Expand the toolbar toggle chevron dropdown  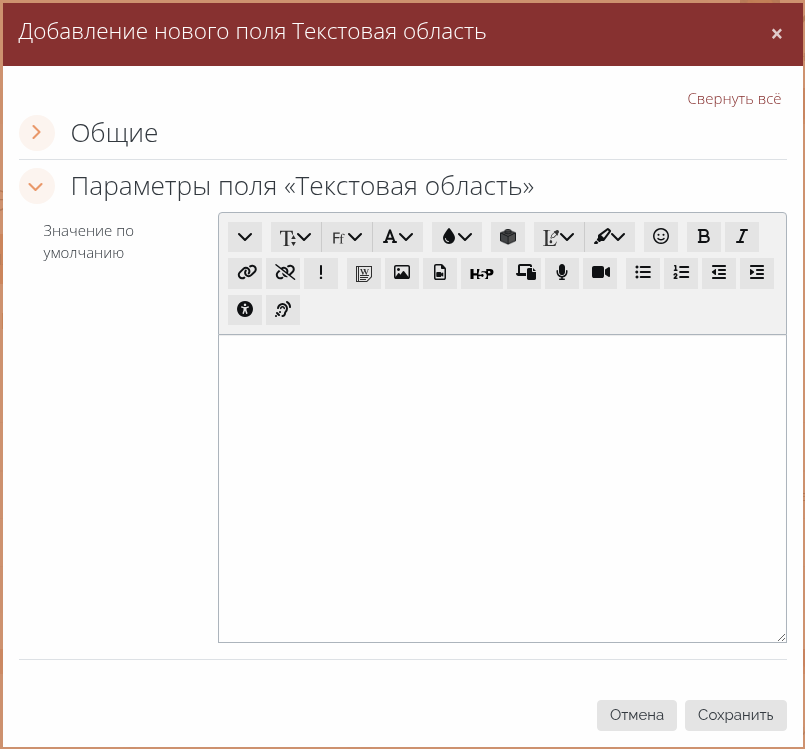coord(245,237)
